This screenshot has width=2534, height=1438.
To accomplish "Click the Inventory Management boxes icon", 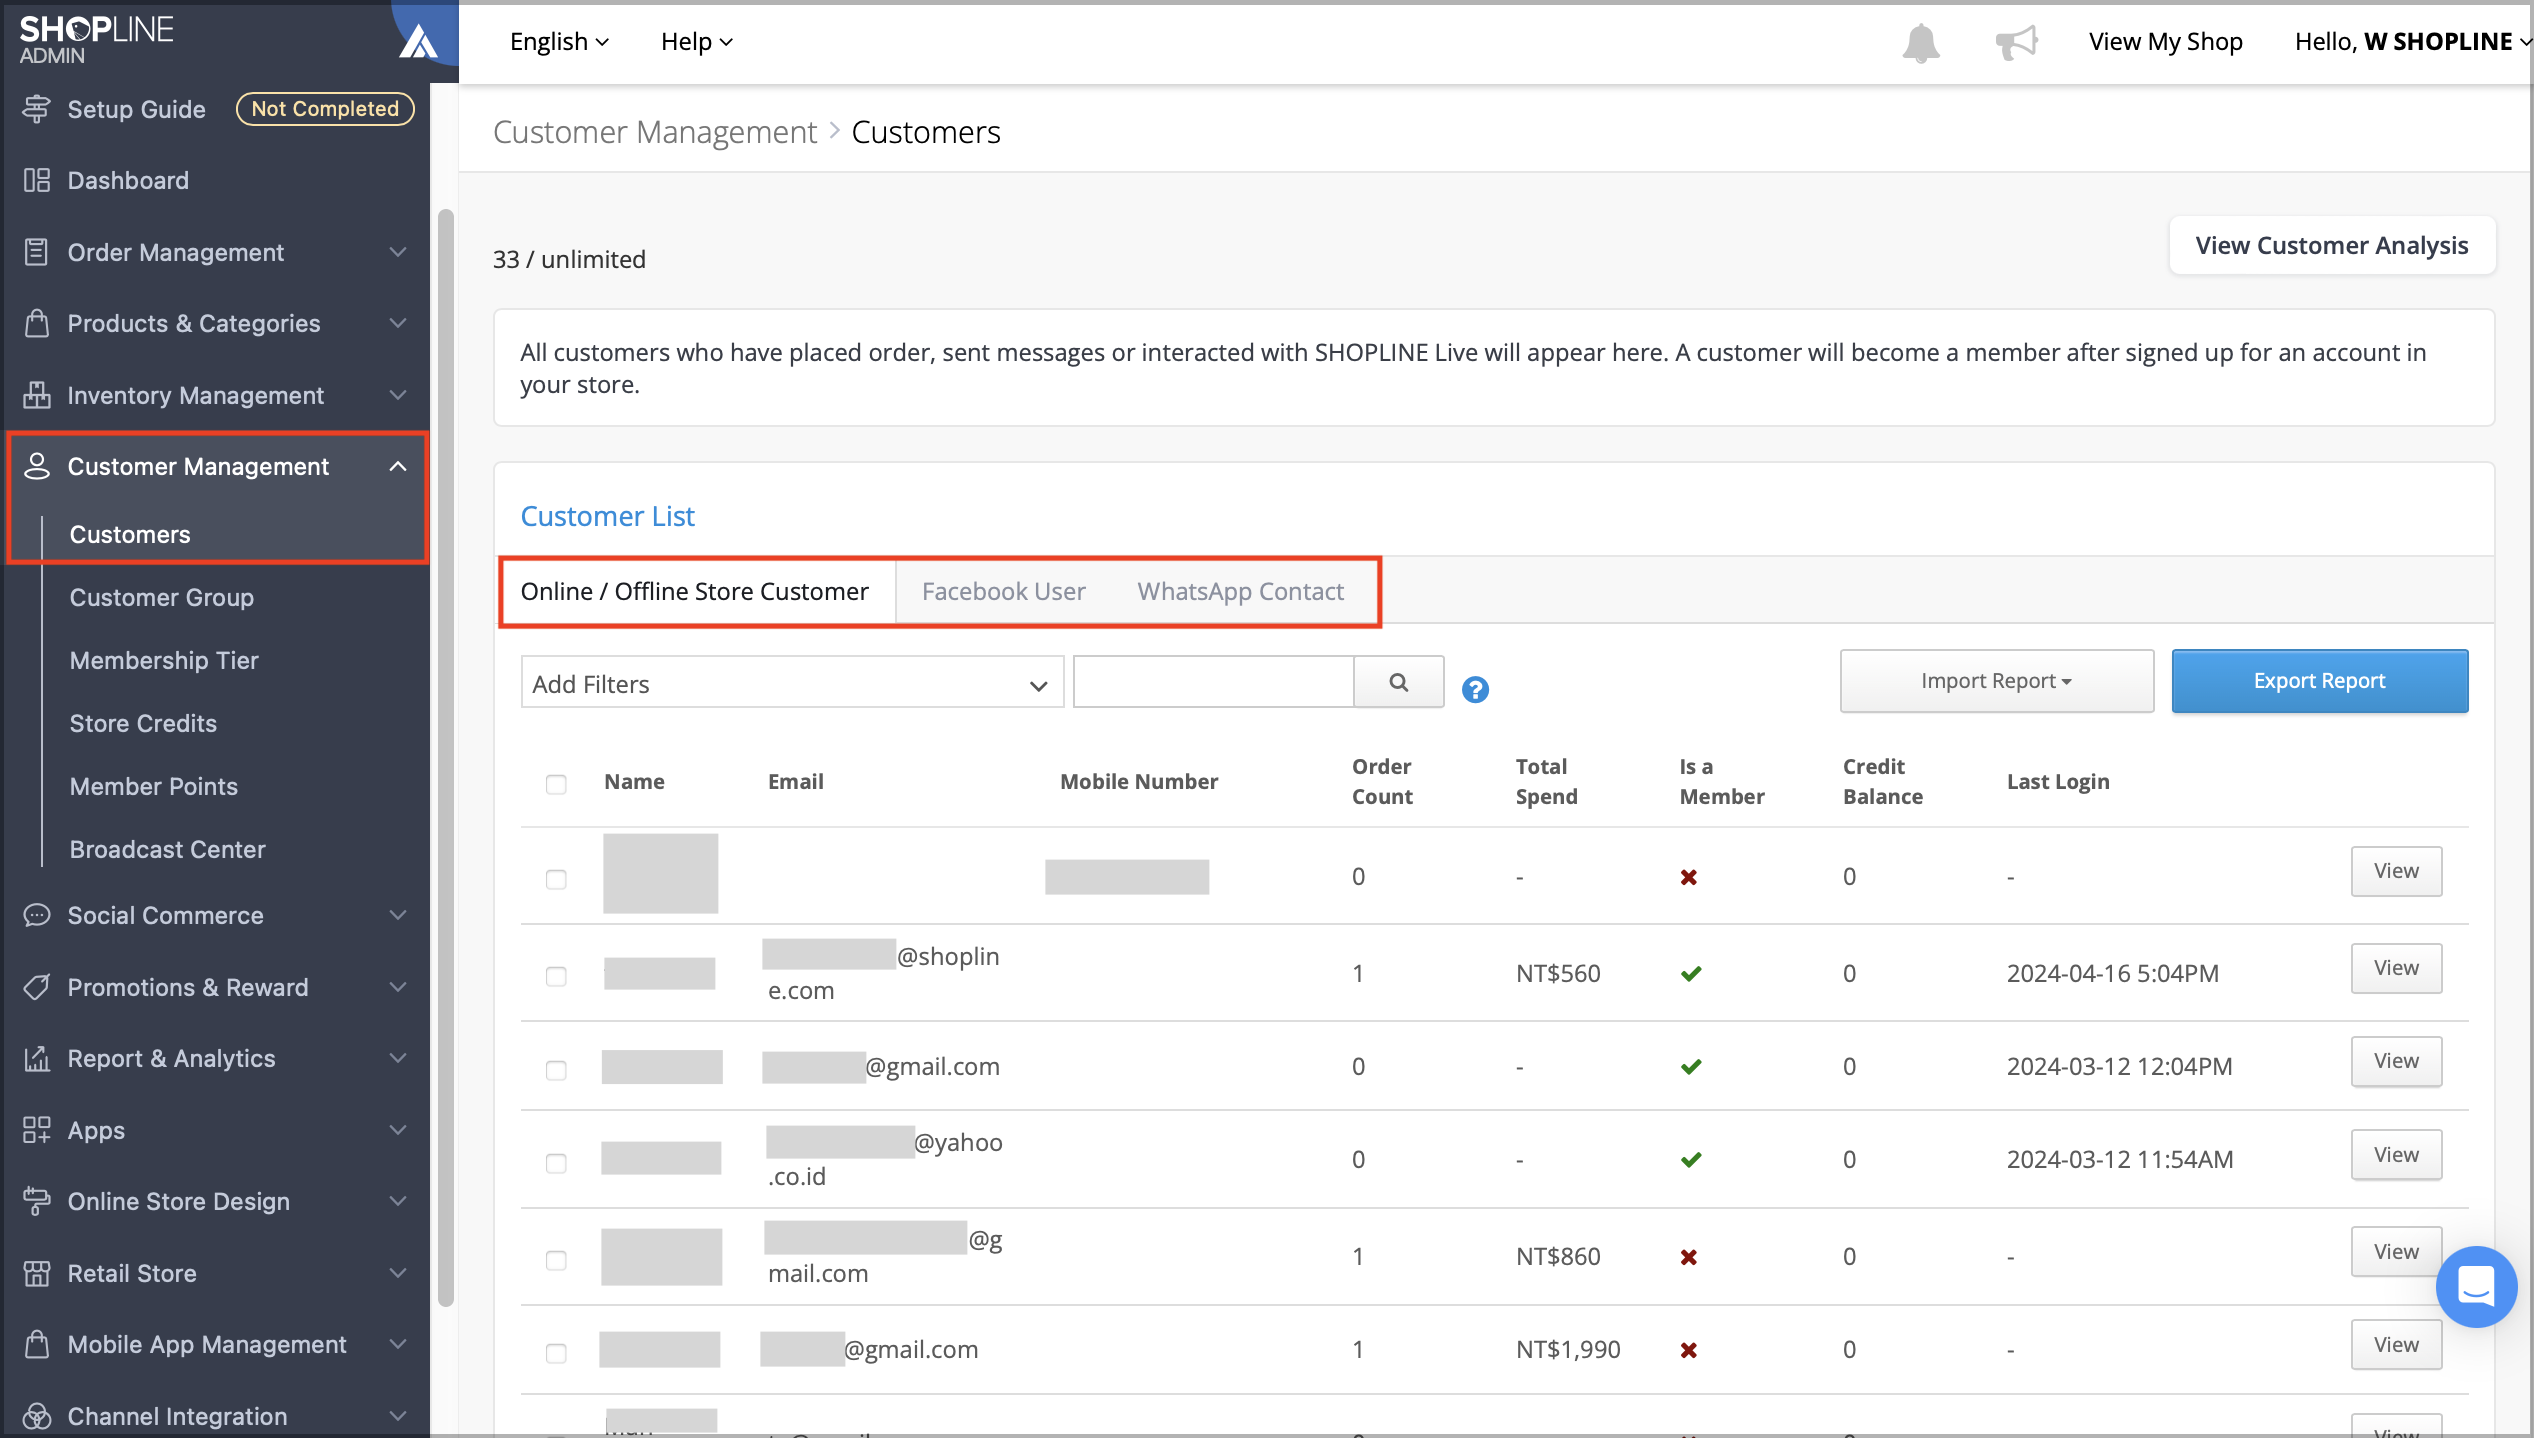I will [x=37, y=395].
